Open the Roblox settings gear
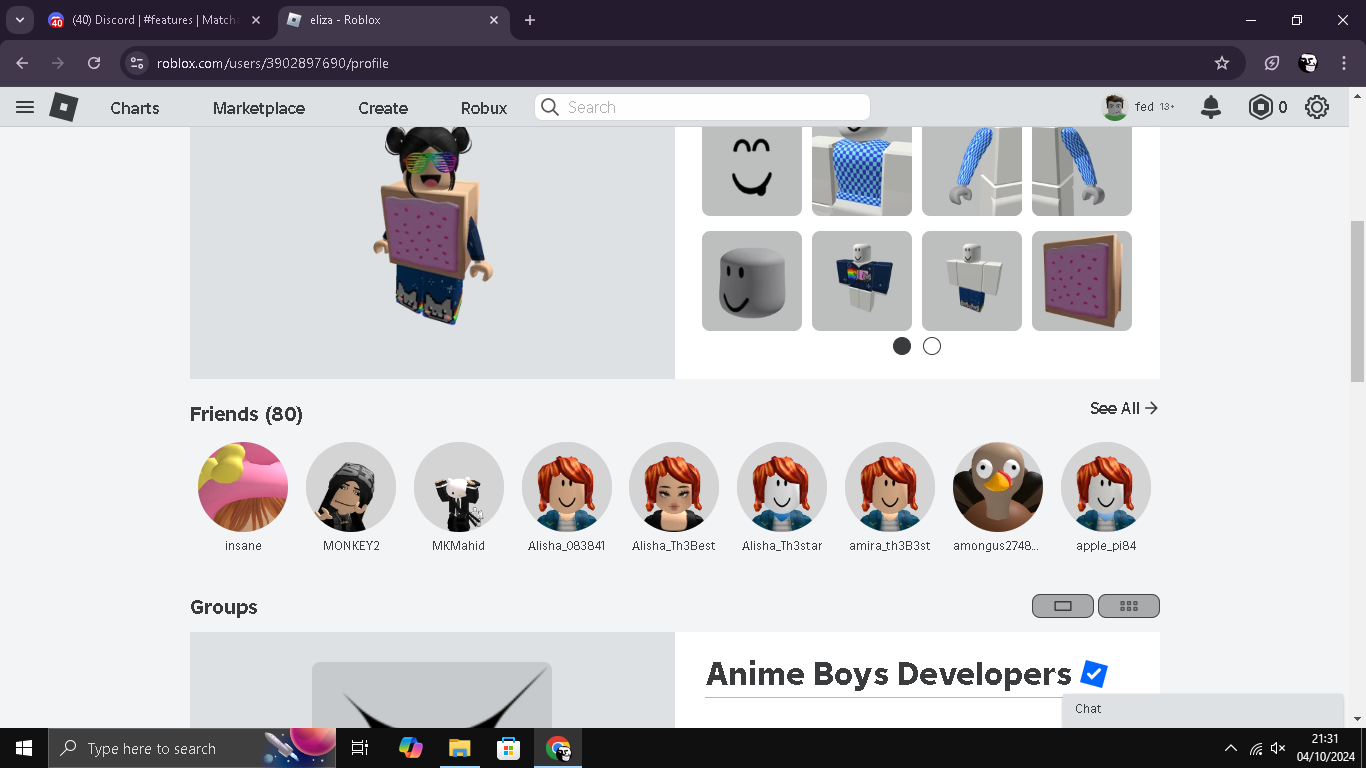 (1317, 107)
